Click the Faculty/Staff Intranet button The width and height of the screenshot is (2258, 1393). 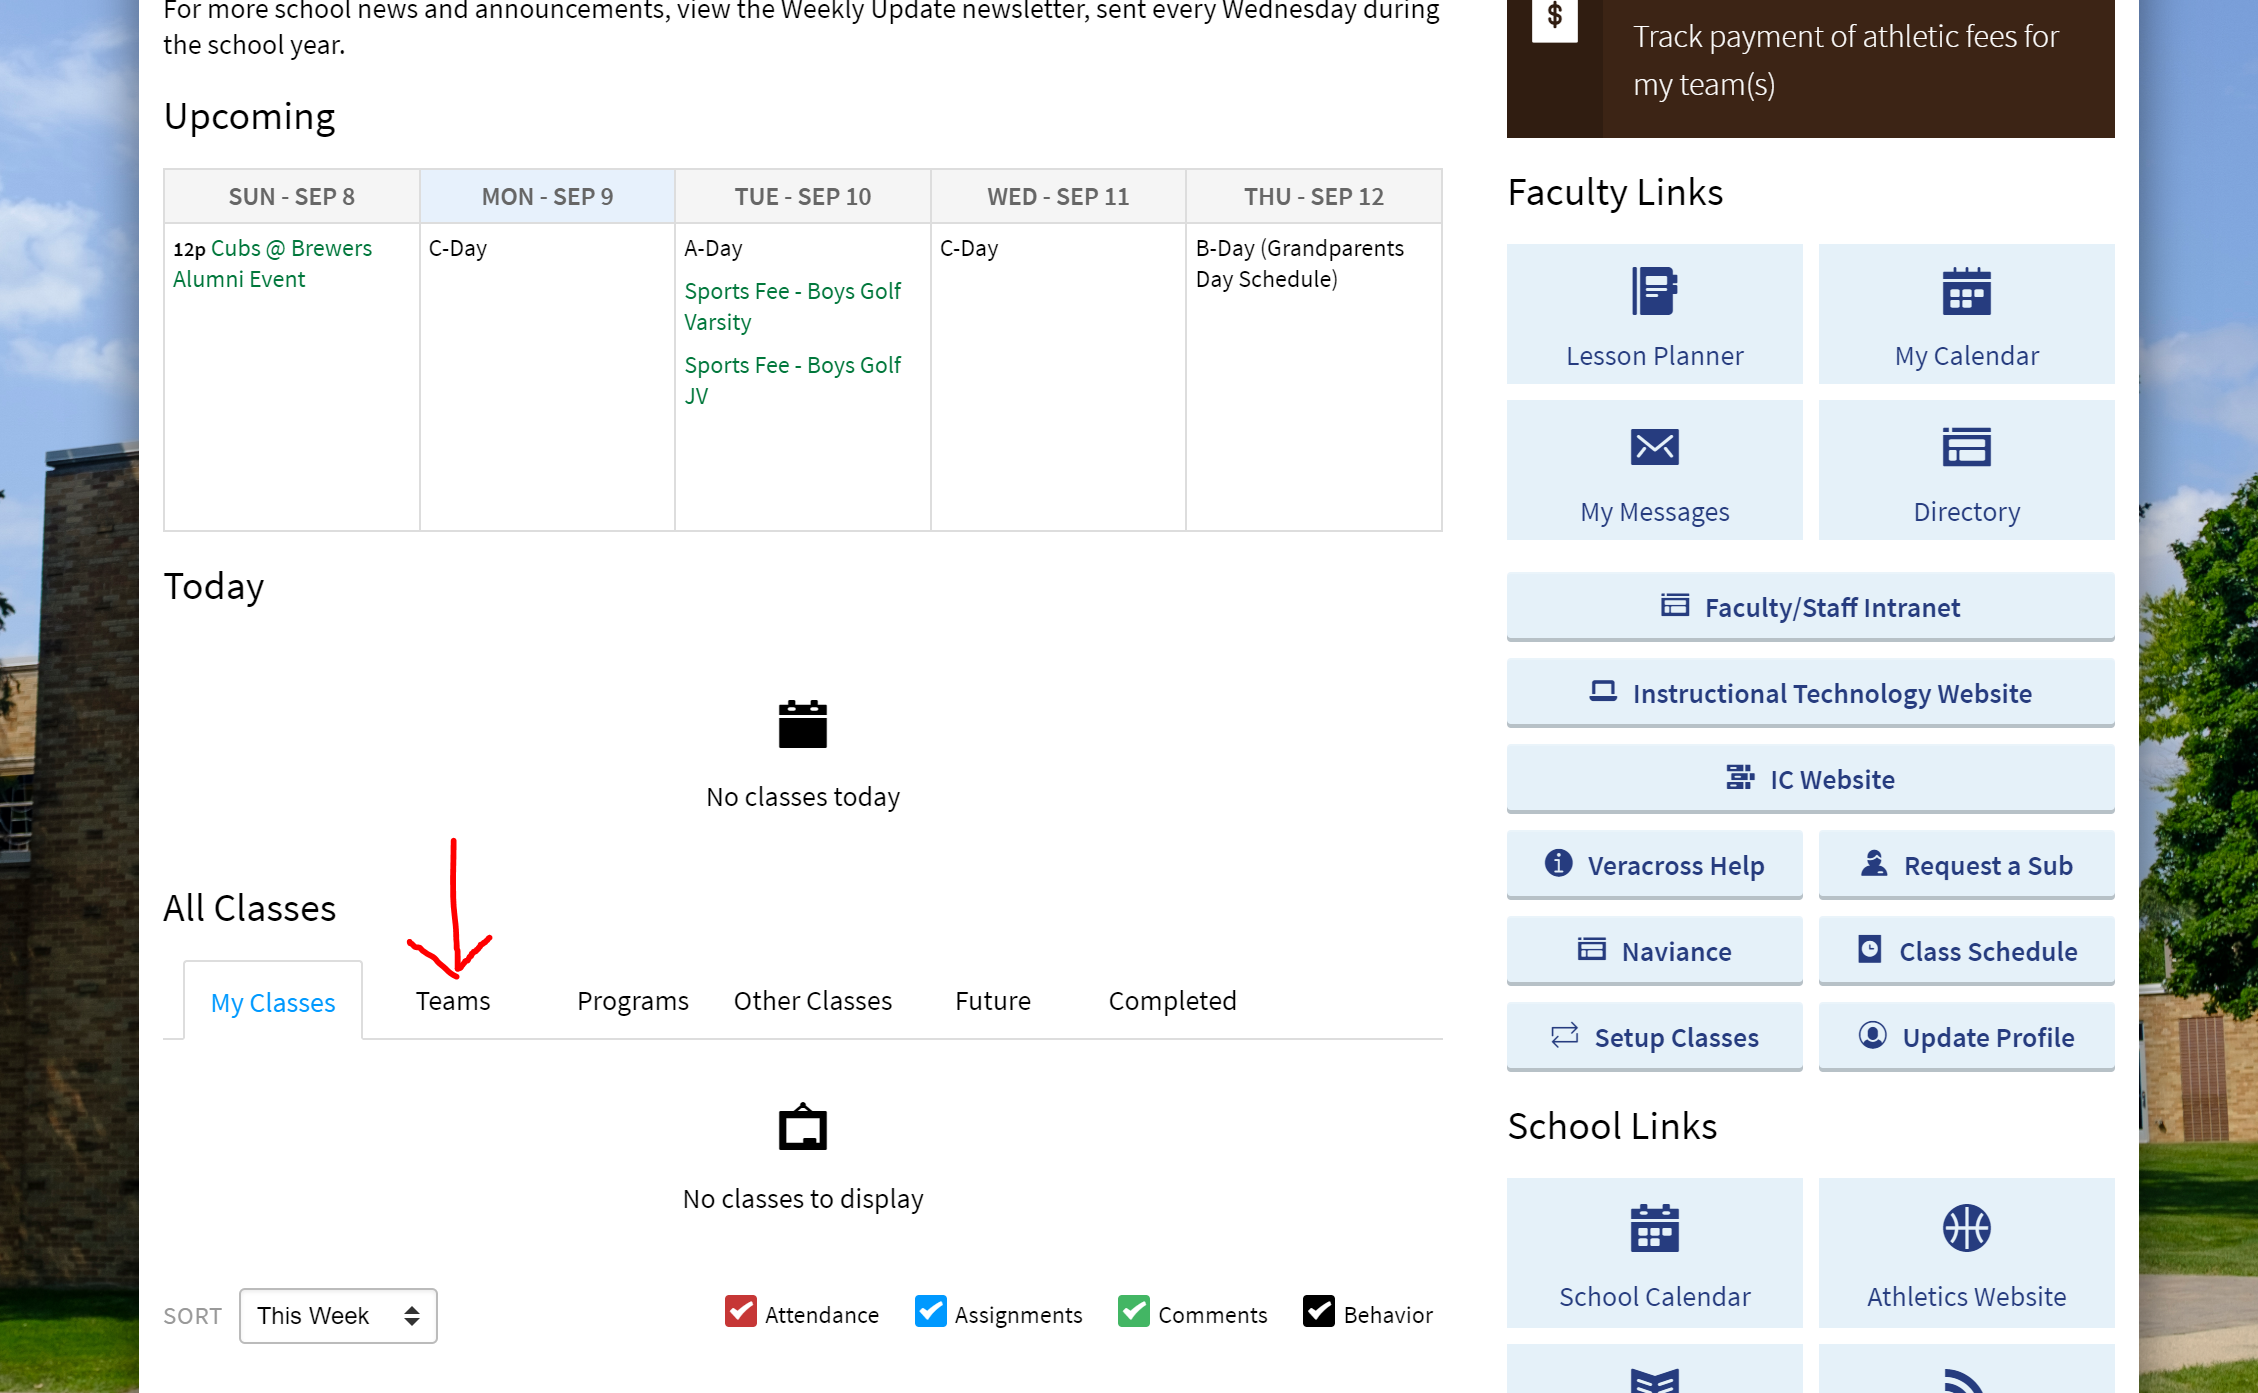pos(1810,607)
